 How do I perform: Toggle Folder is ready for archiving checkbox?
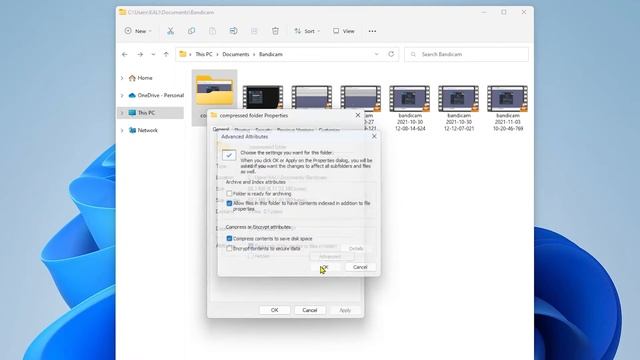[229, 193]
